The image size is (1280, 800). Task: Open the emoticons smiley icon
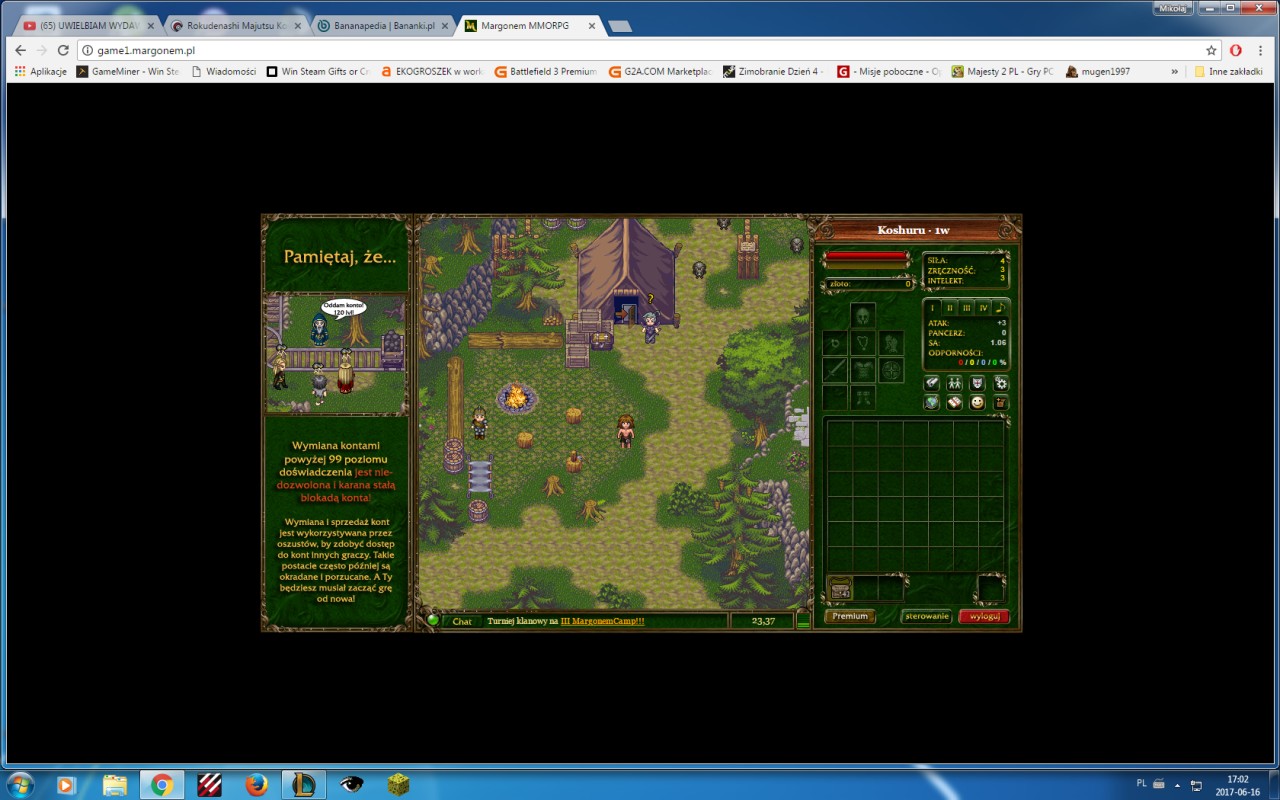pyautogui.click(x=977, y=402)
